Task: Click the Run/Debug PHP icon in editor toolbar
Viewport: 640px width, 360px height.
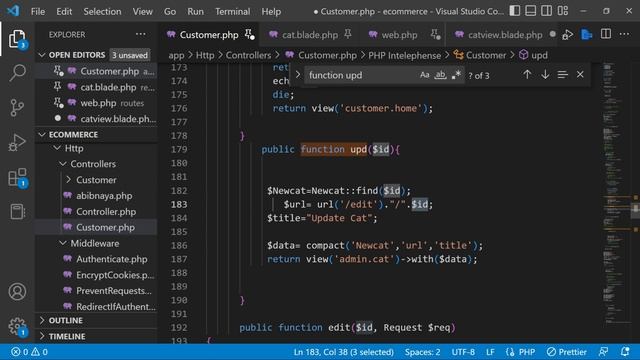Action: coord(567,35)
